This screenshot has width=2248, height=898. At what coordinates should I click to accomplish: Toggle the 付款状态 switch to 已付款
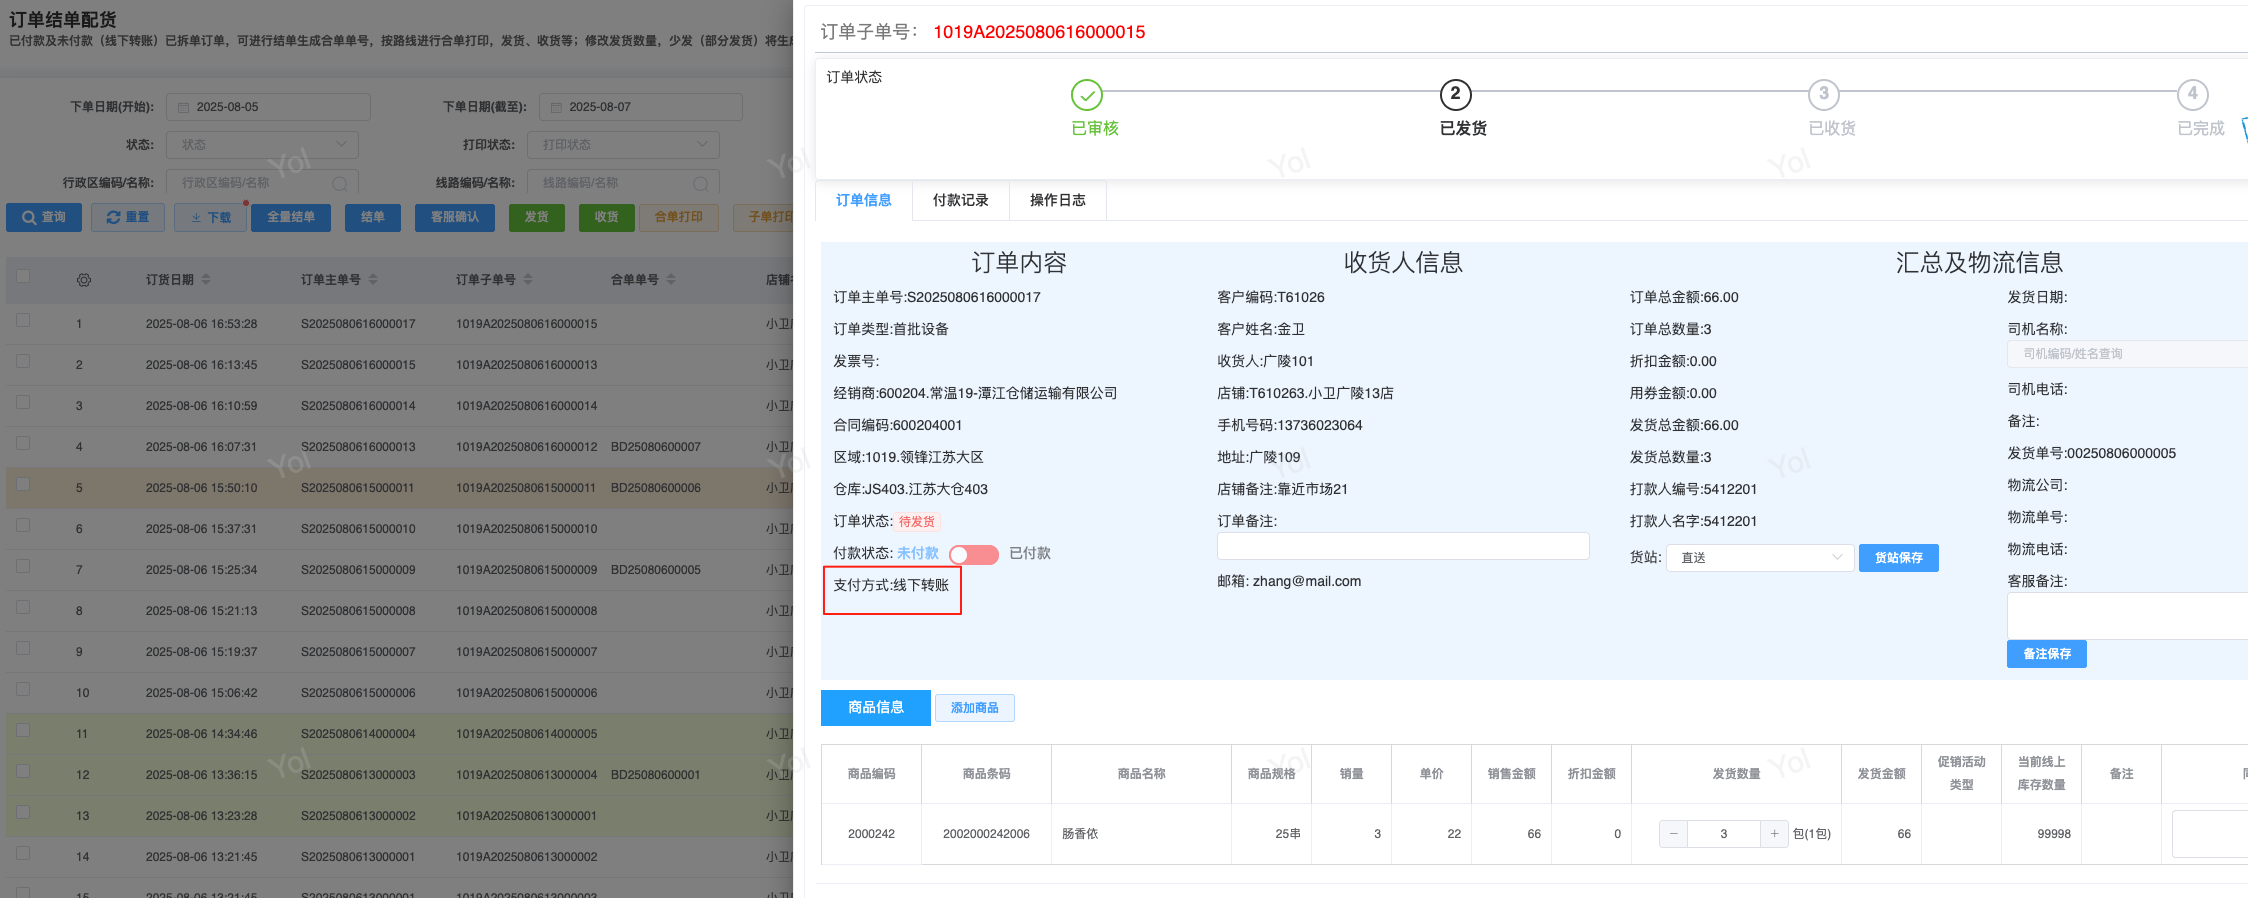click(x=973, y=554)
